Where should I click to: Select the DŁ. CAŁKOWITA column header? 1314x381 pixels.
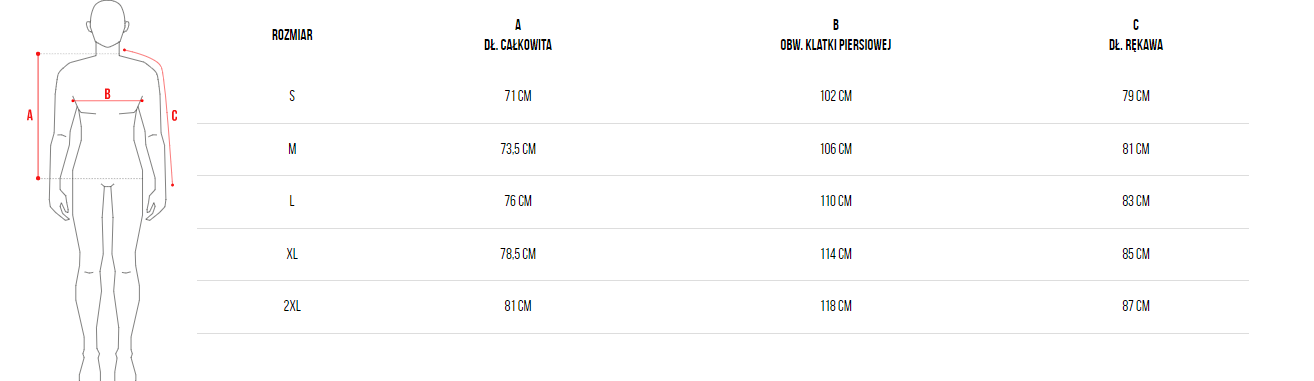[518, 34]
